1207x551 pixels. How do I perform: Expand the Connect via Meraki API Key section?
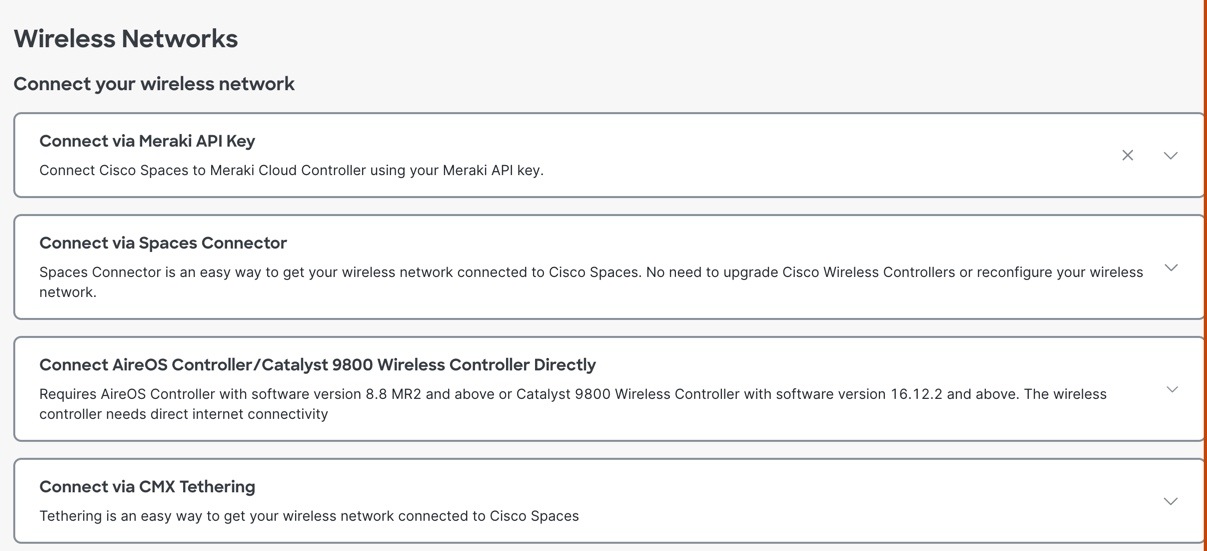click(x=1170, y=155)
